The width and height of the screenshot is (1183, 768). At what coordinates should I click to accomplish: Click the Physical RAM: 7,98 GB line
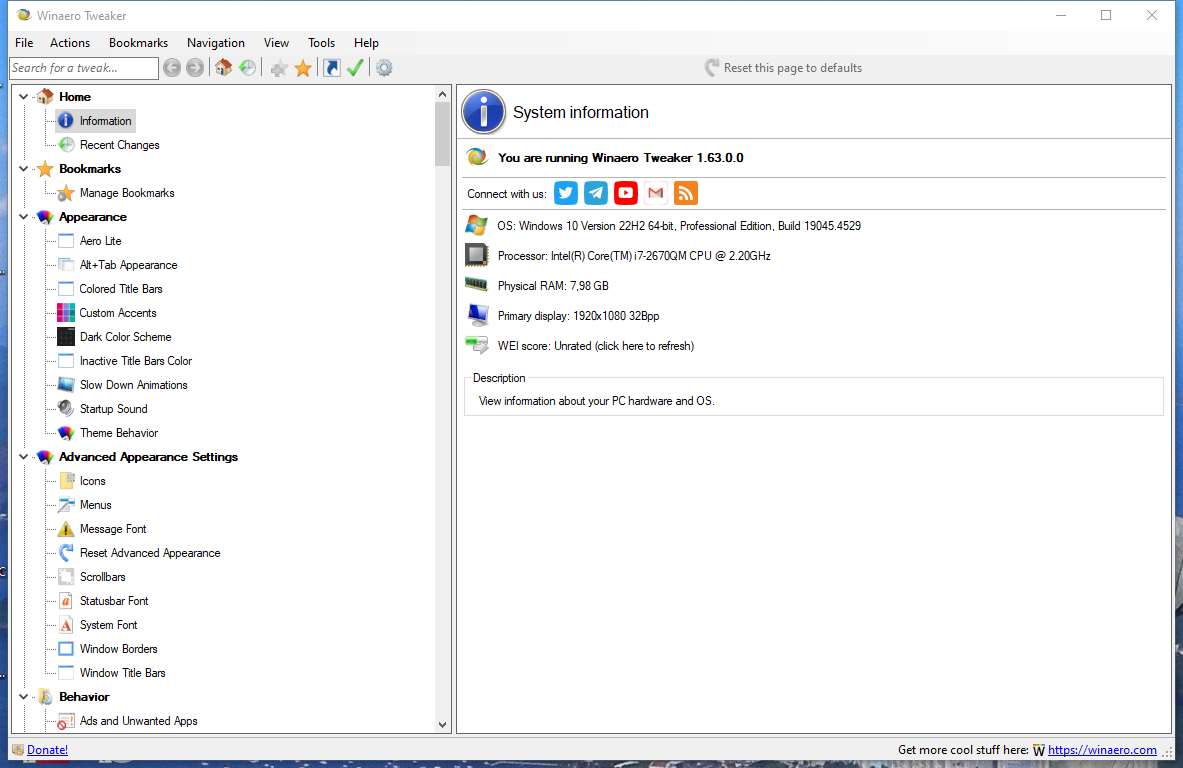[553, 286]
